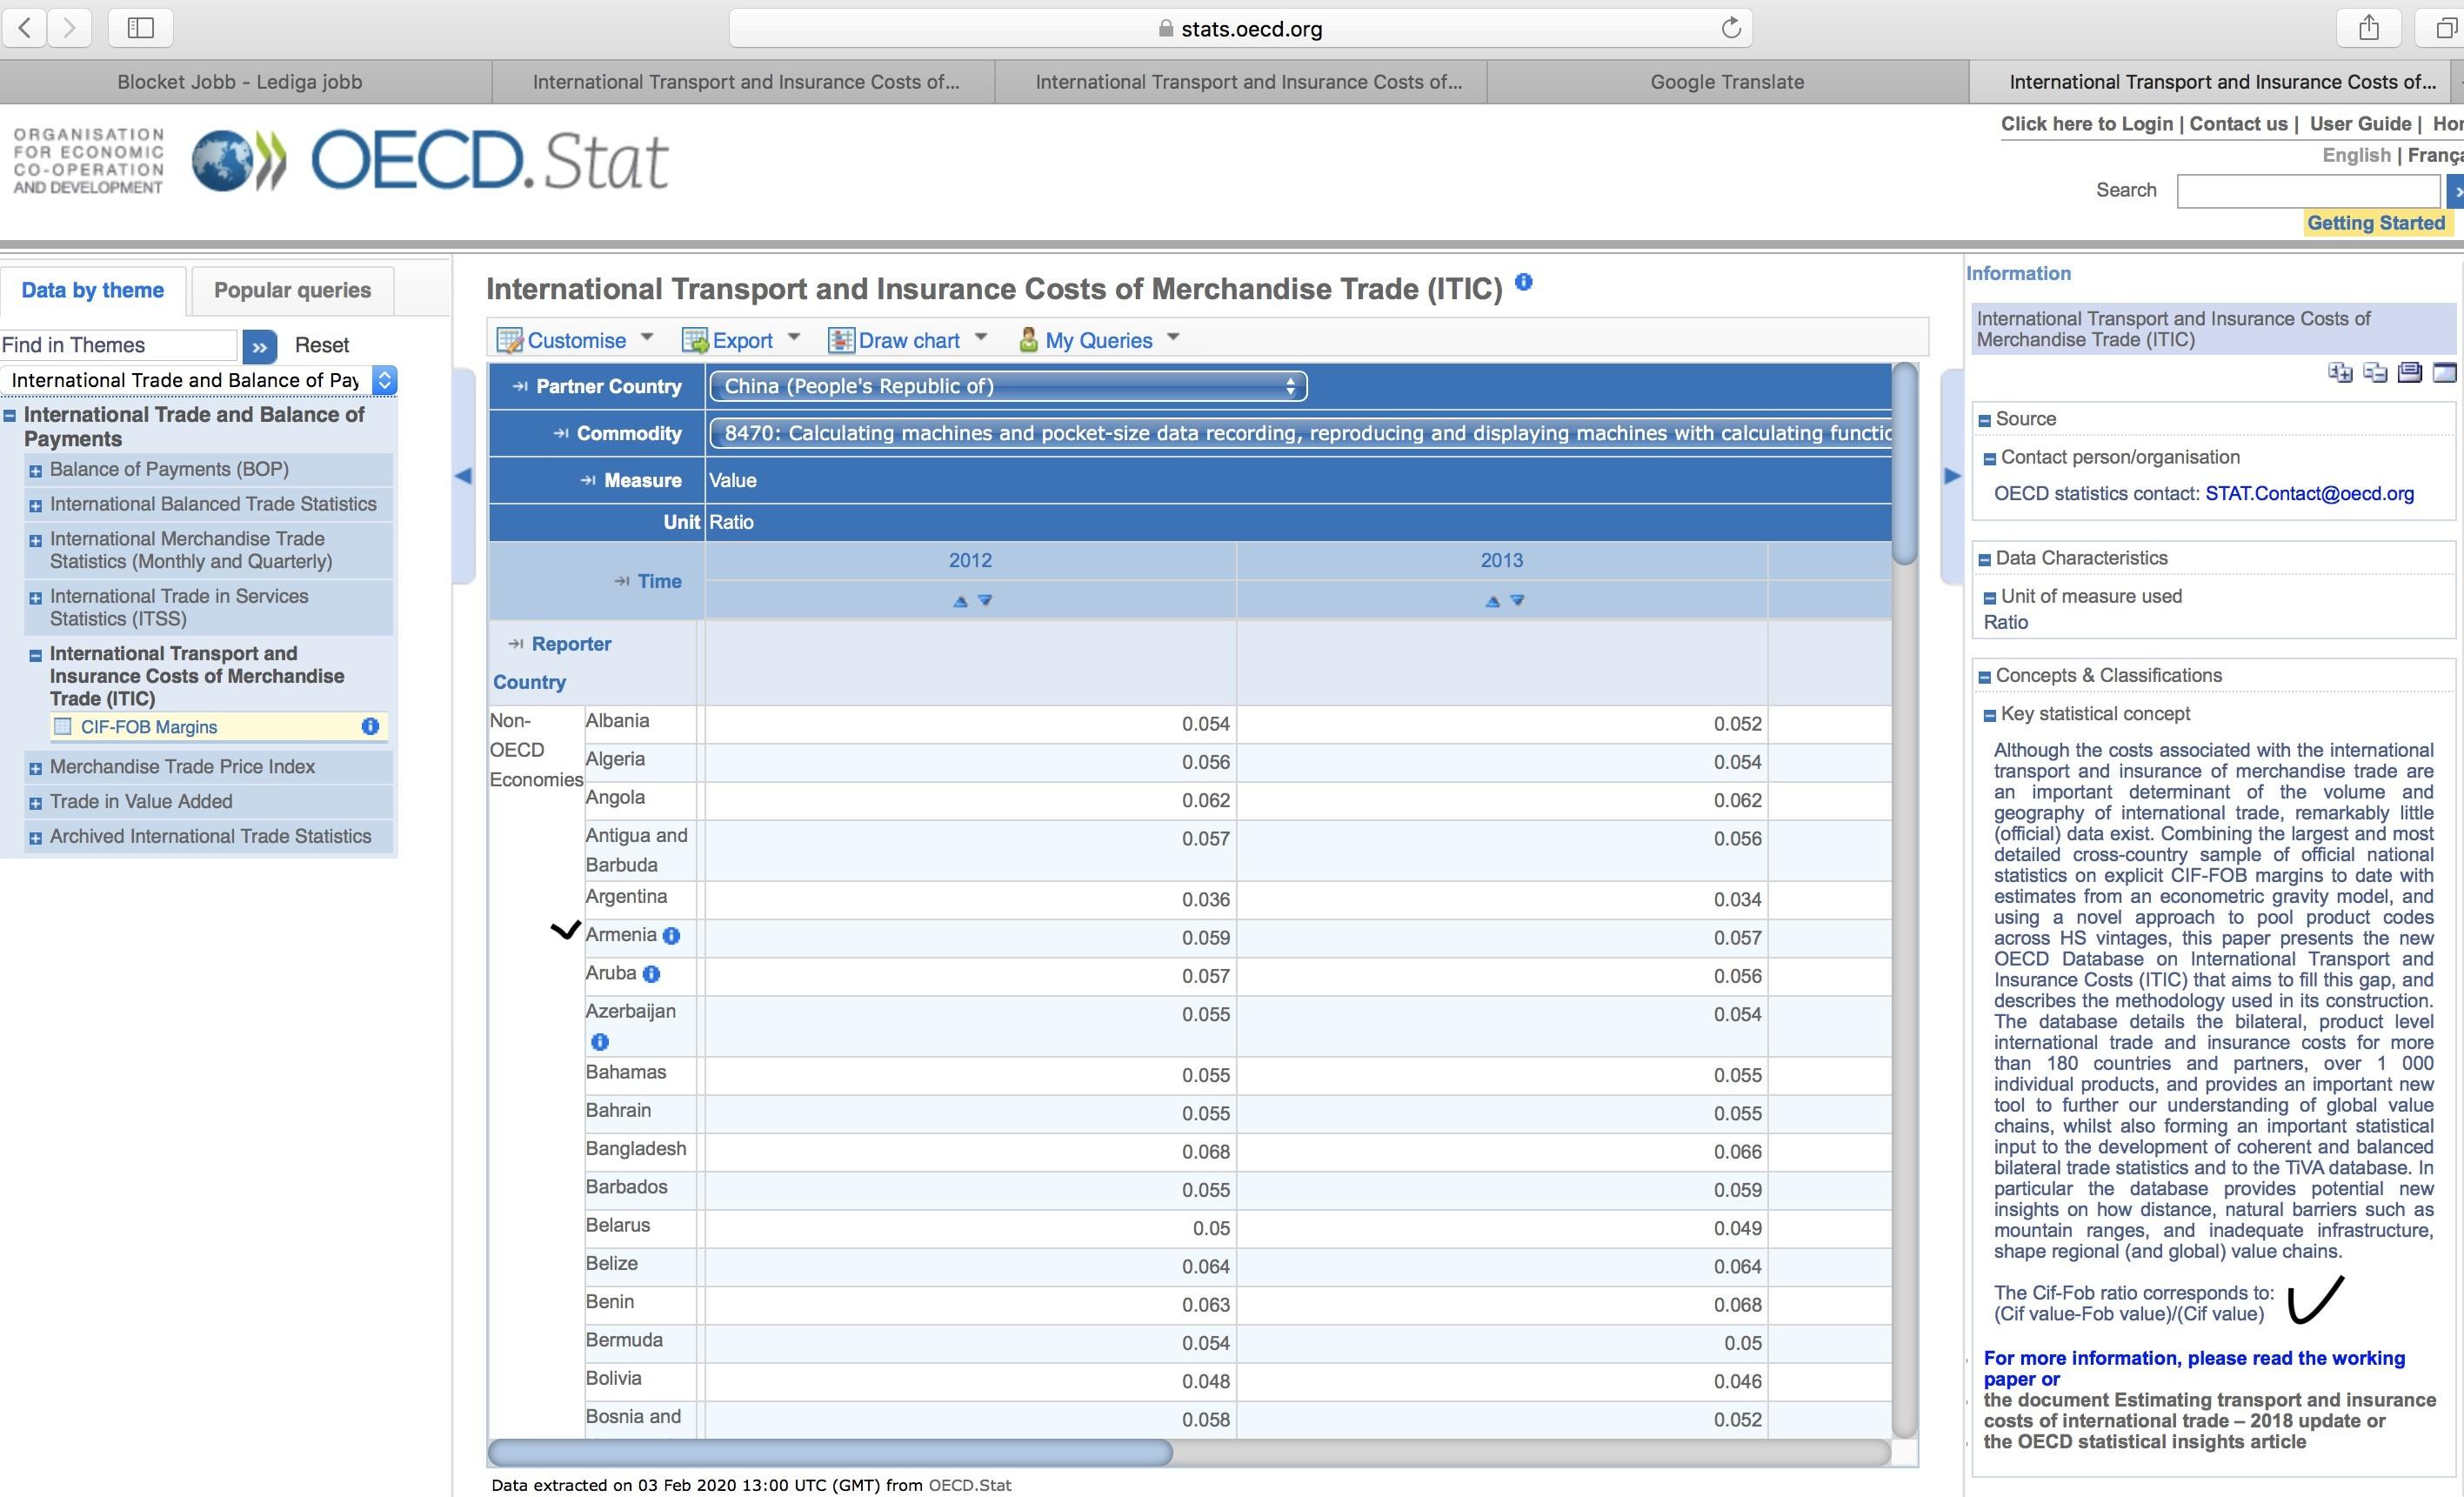This screenshot has width=2464, height=1497.
Task: Open working paper information link
Action: point(2194,1368)
